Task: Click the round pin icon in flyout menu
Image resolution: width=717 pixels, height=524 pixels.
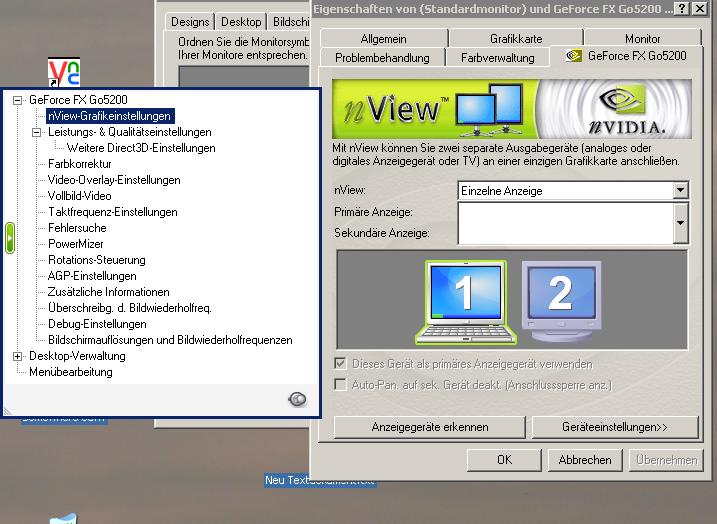Action: tap(297, 399)
